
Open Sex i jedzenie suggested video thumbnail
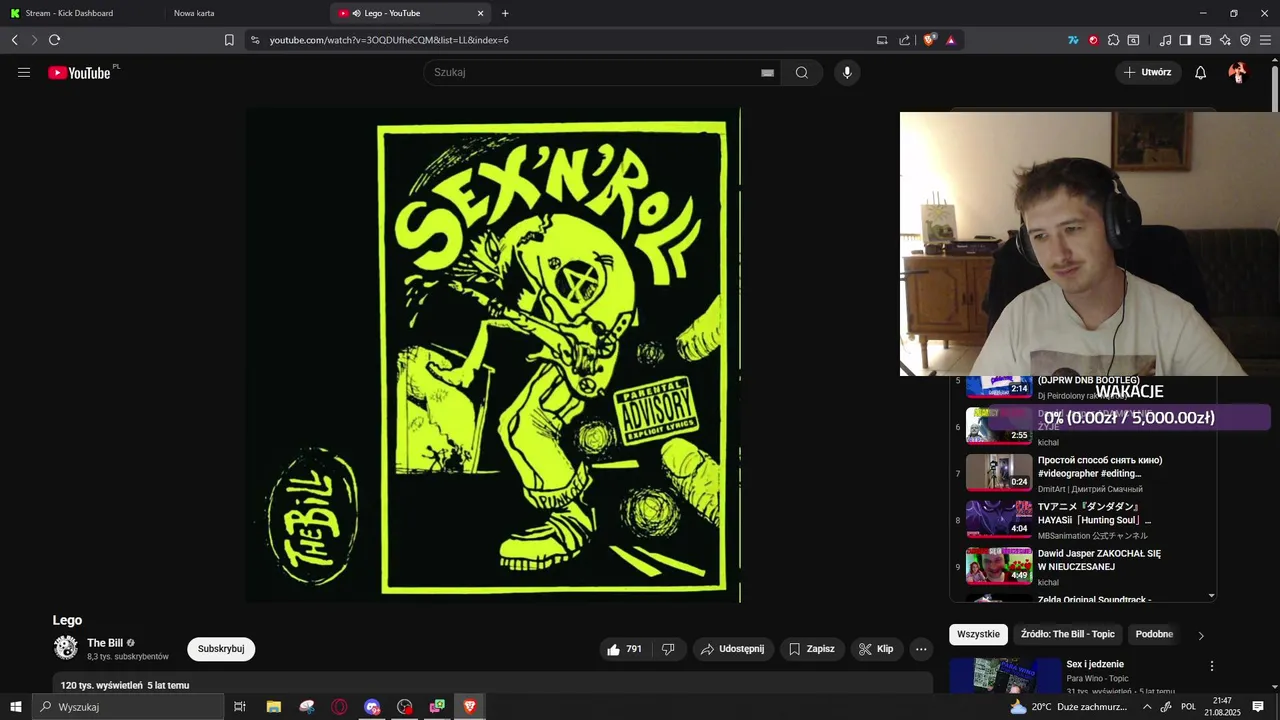click(1005, 675)
